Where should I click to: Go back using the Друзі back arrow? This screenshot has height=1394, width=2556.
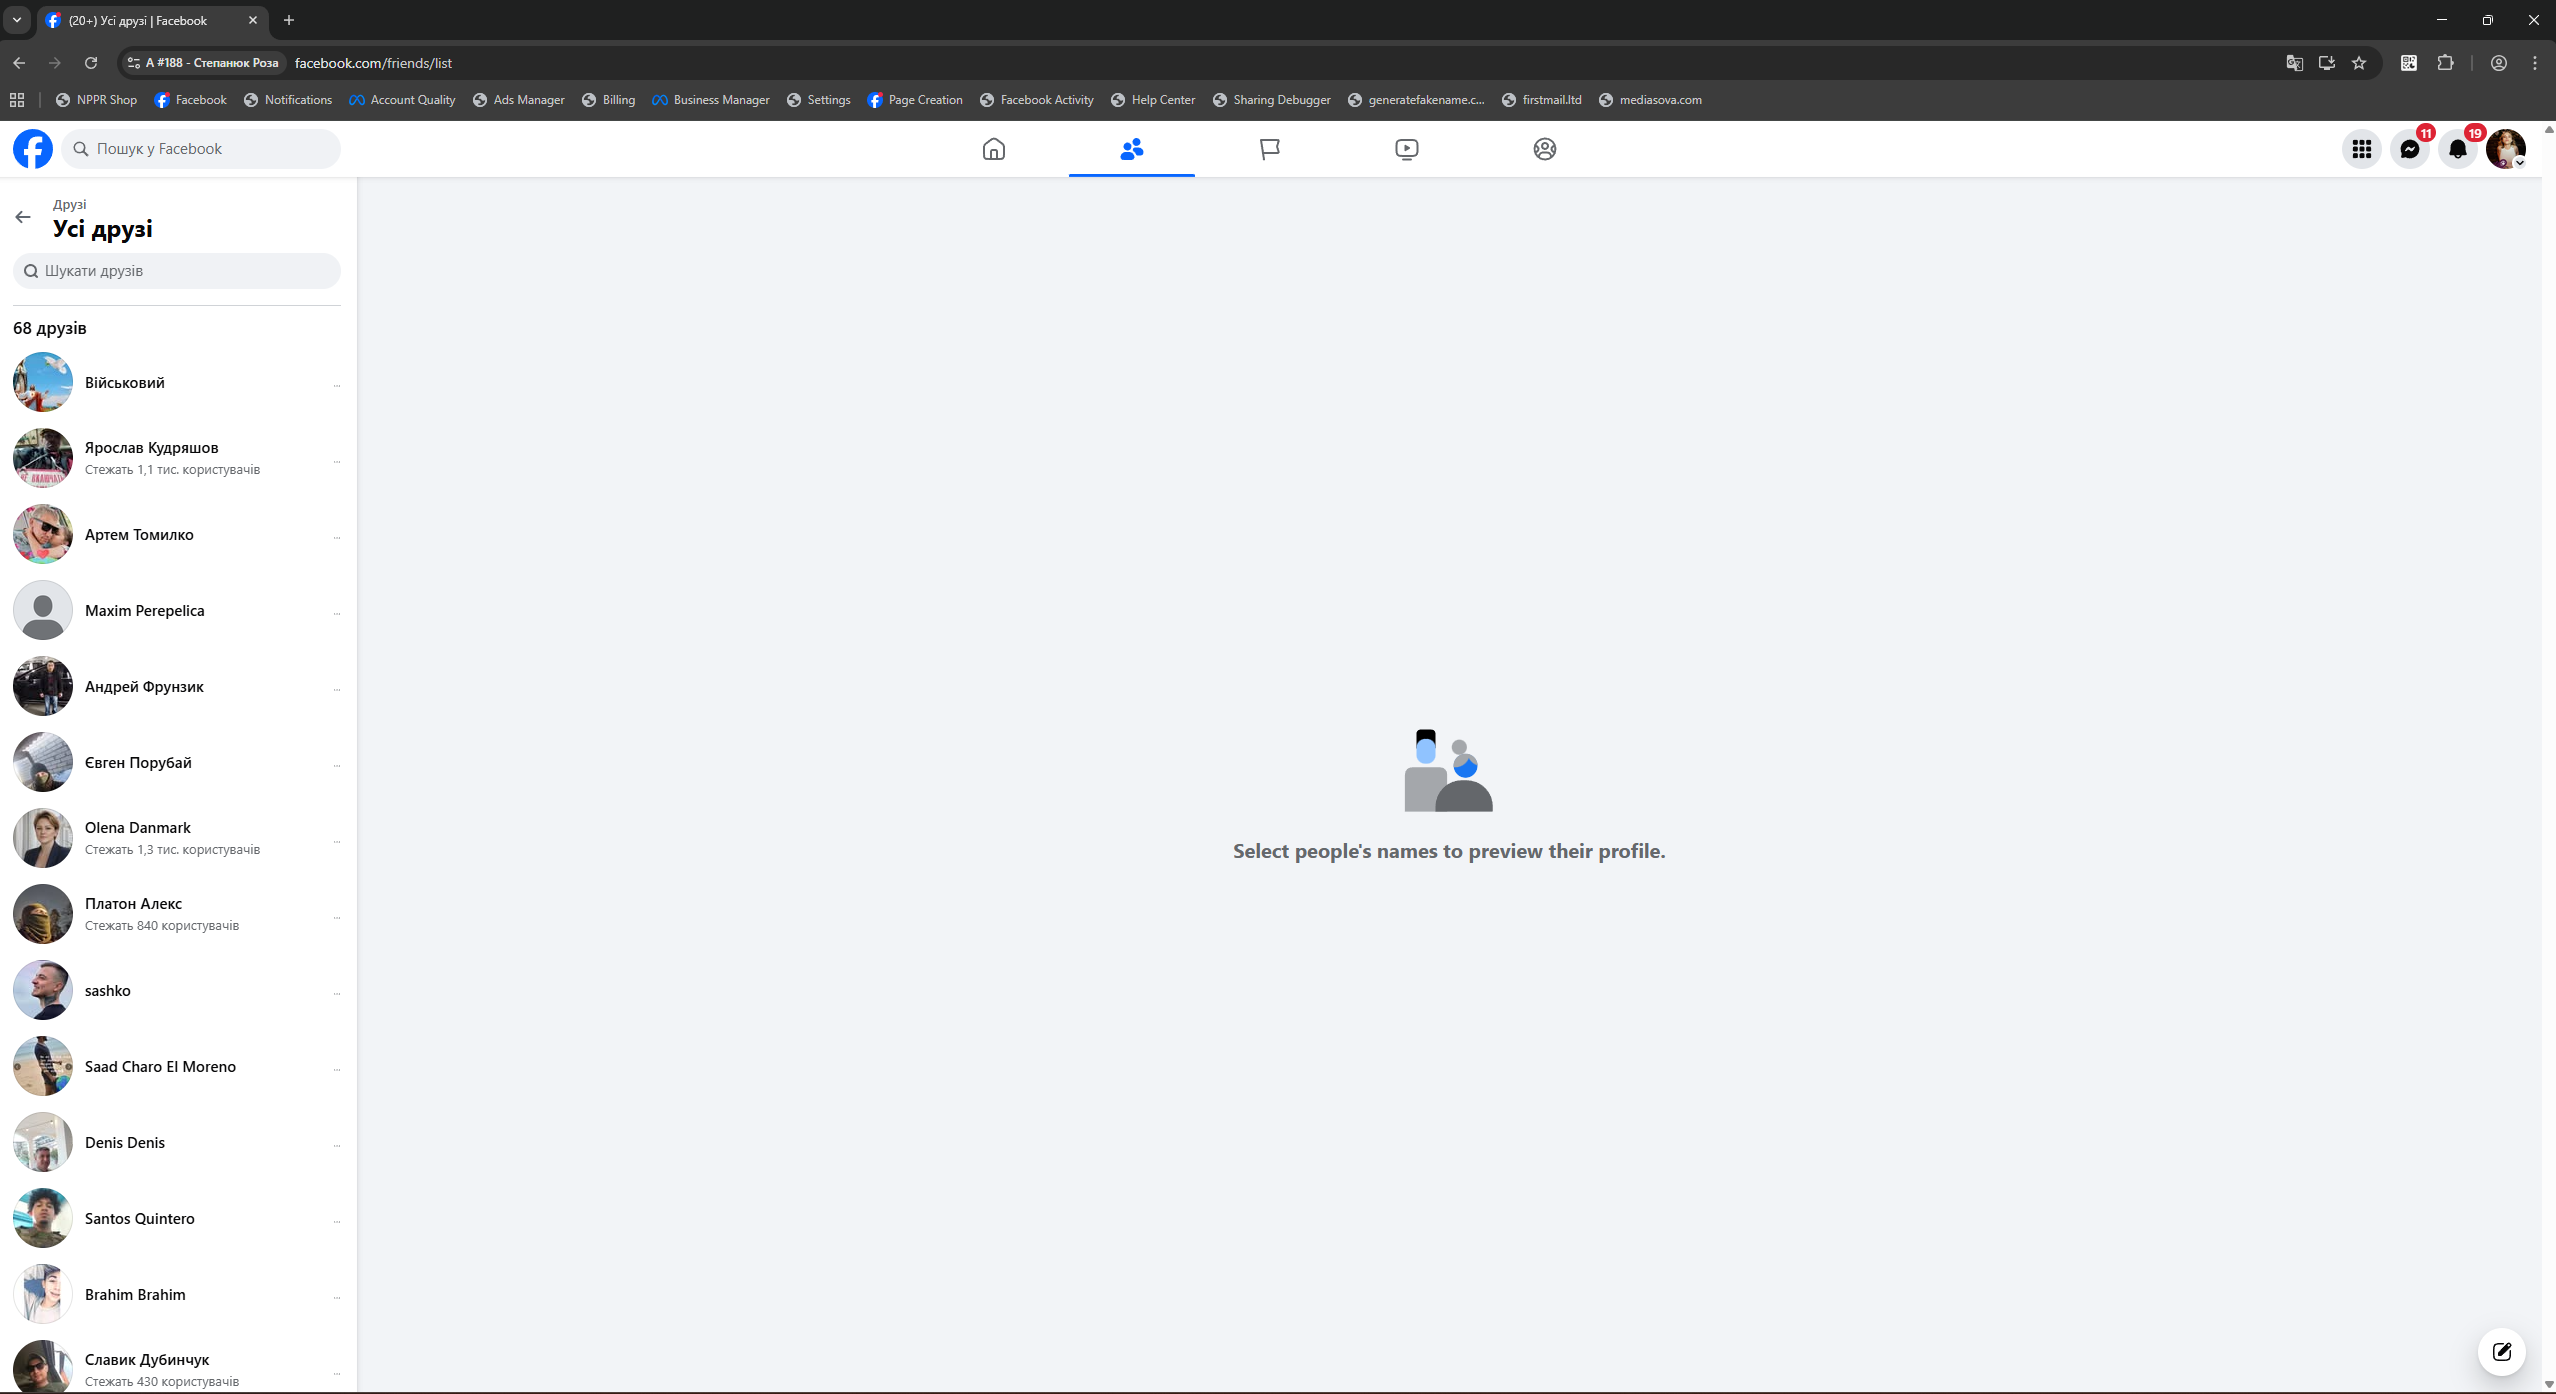pyautogui.click(x=23, y=217)
